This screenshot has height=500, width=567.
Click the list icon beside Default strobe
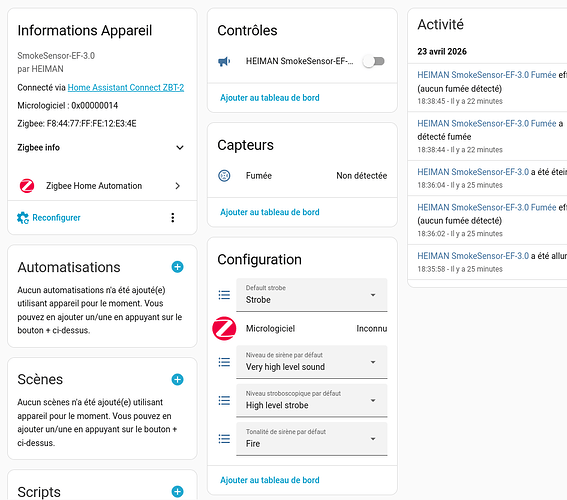pos(224,295)
